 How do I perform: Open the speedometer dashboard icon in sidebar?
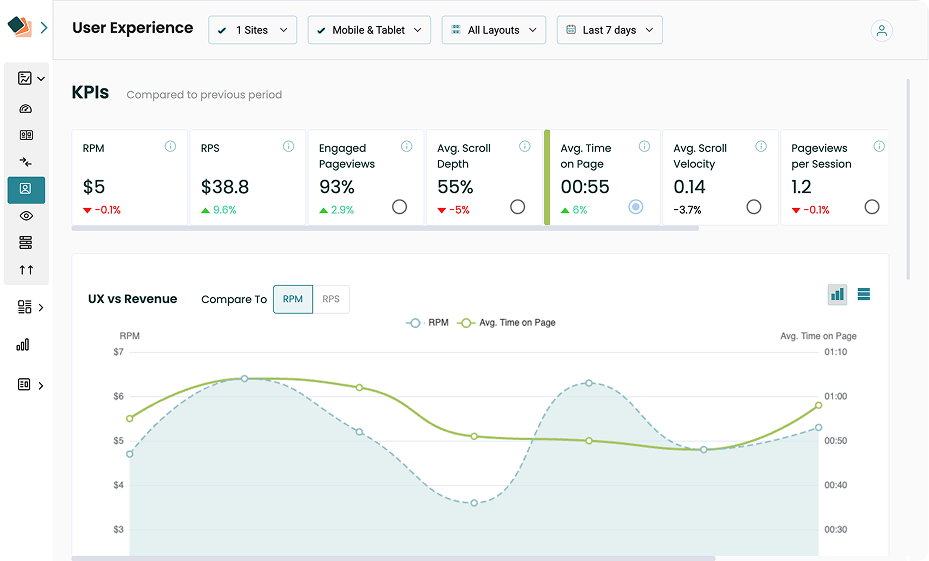click(x=26, y=109)
